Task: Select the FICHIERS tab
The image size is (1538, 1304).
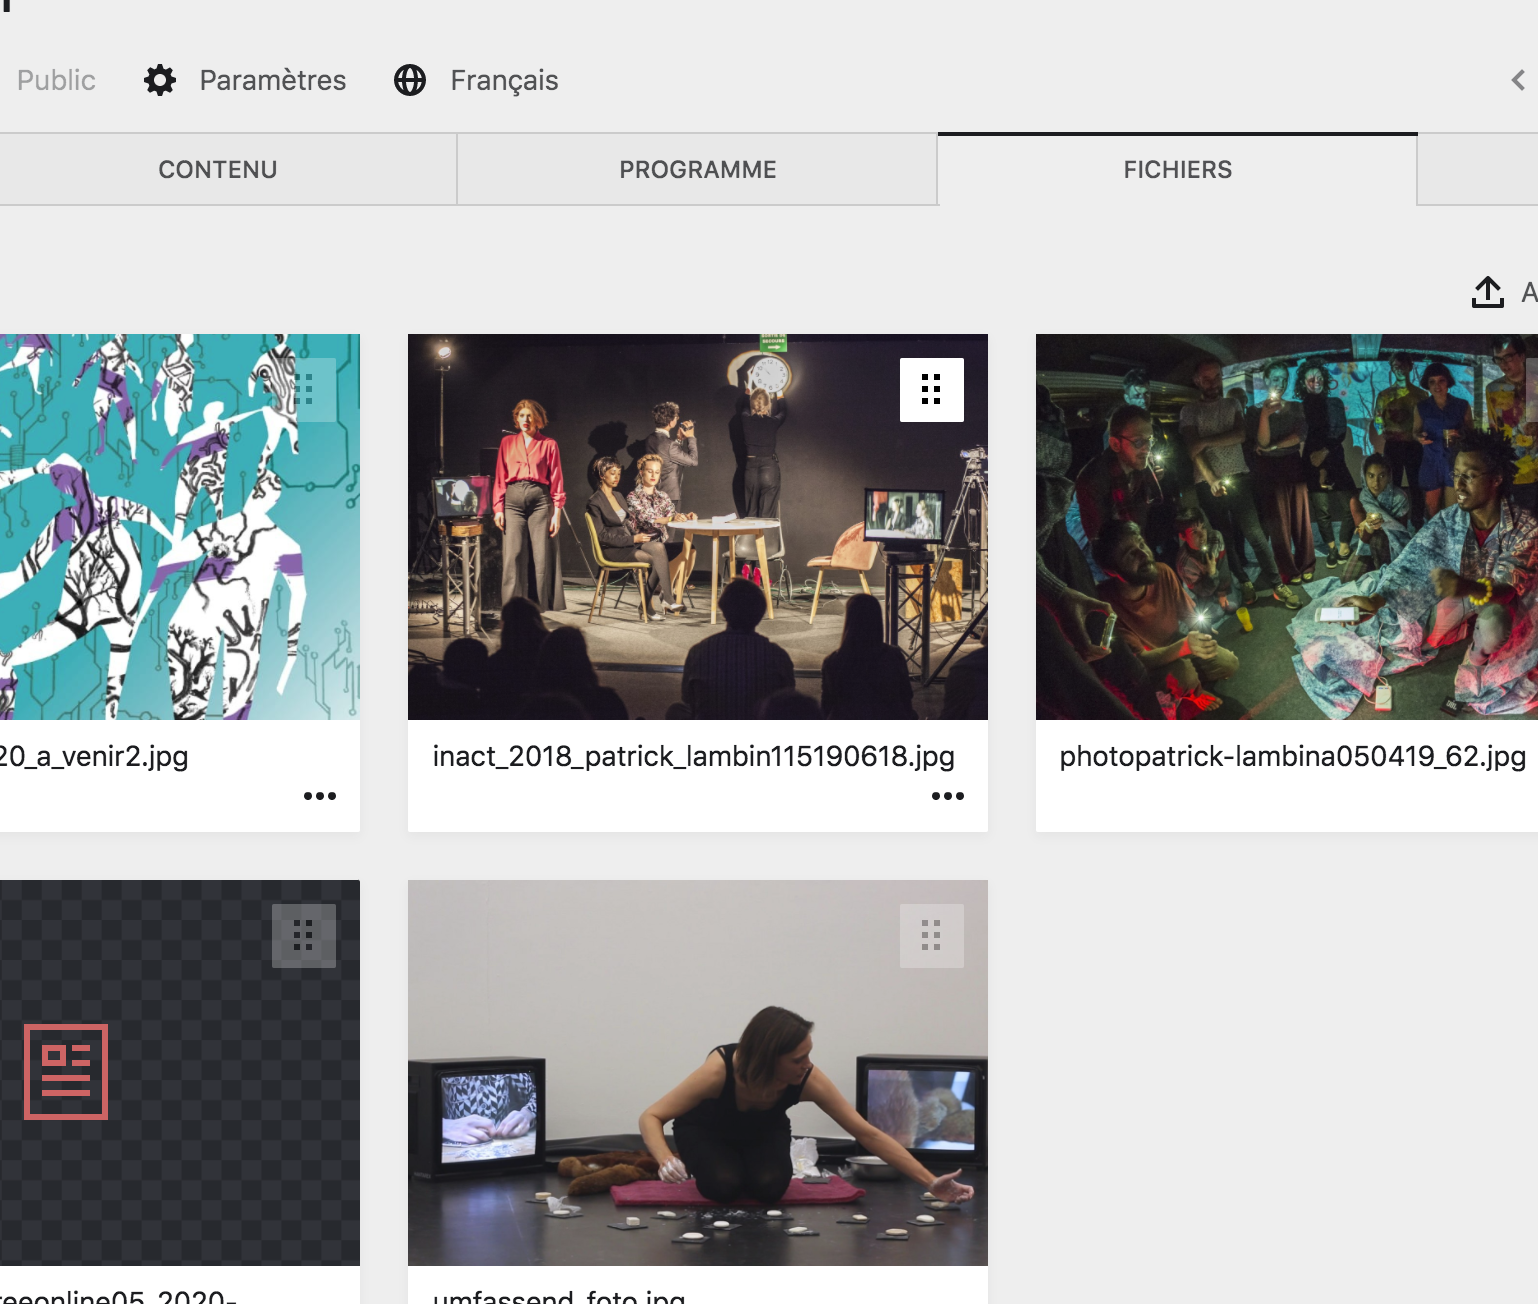Action: point(1177,170)
